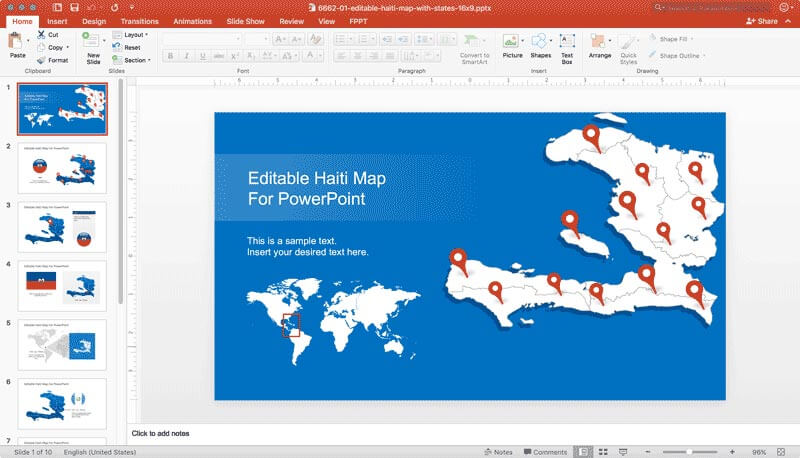Open the Shapes gallery

click(x=540, y=47)
